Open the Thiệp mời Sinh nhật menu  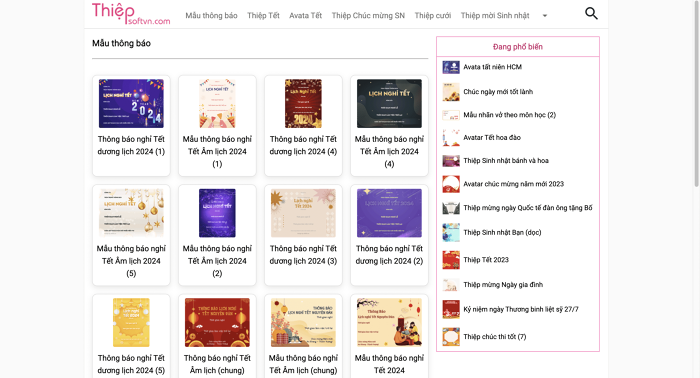tap(495, 16)
